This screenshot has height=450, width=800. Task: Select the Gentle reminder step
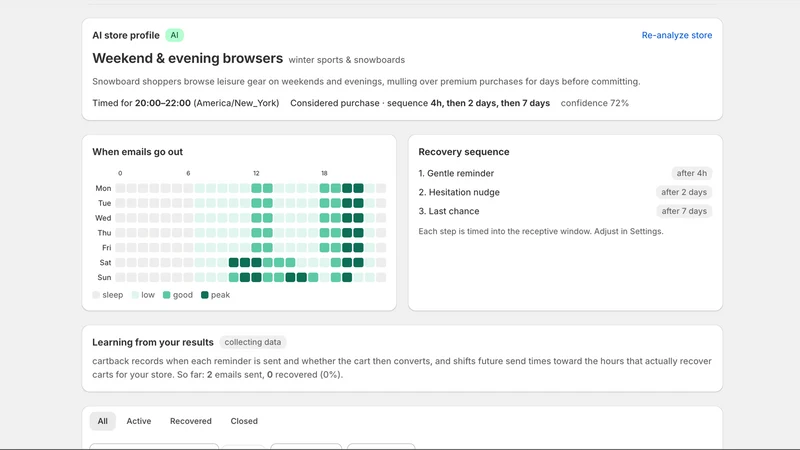(x=456, y=173)
